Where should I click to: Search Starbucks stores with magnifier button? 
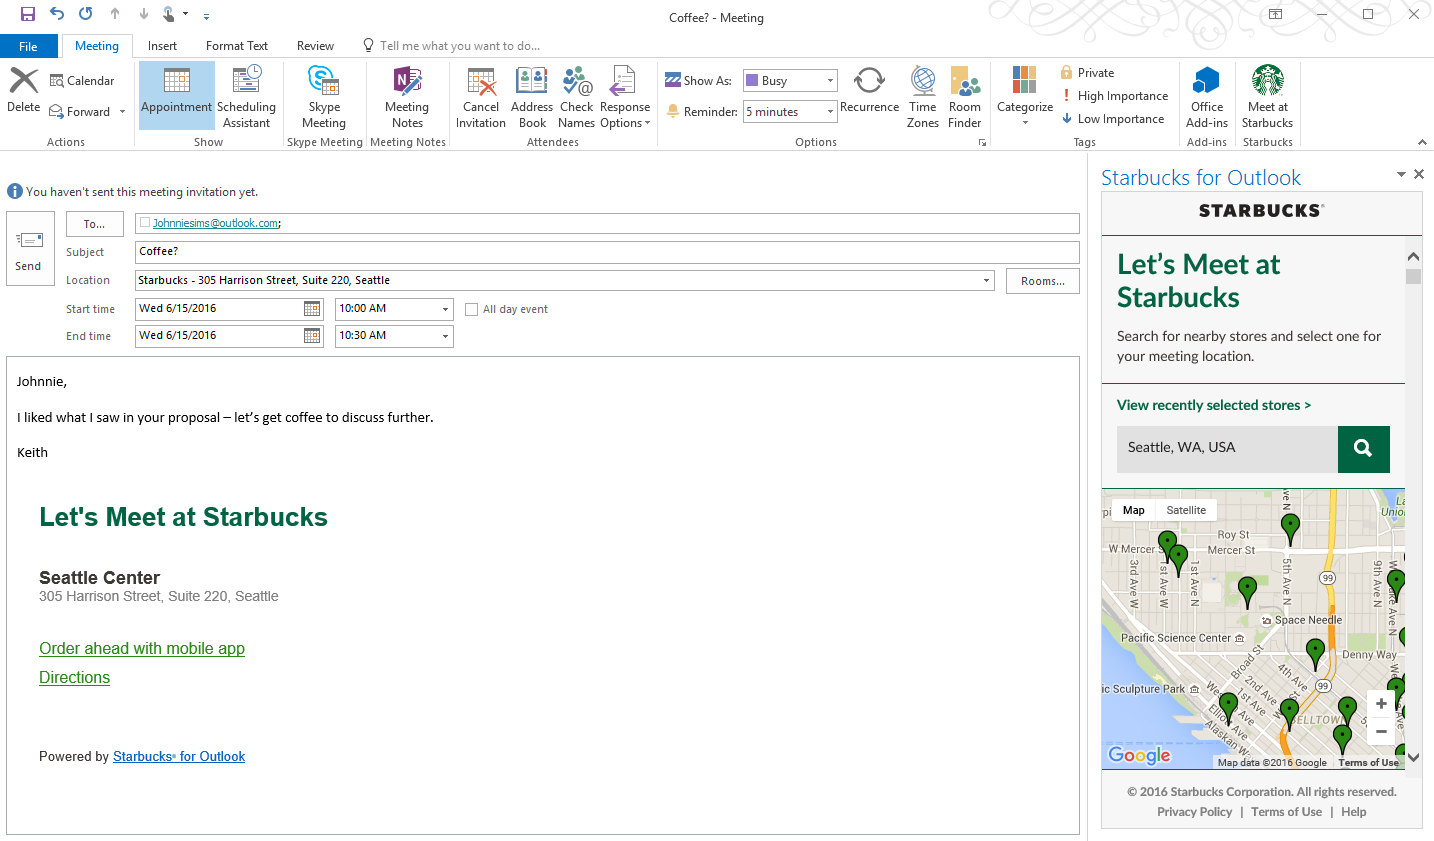point(1363,449)
